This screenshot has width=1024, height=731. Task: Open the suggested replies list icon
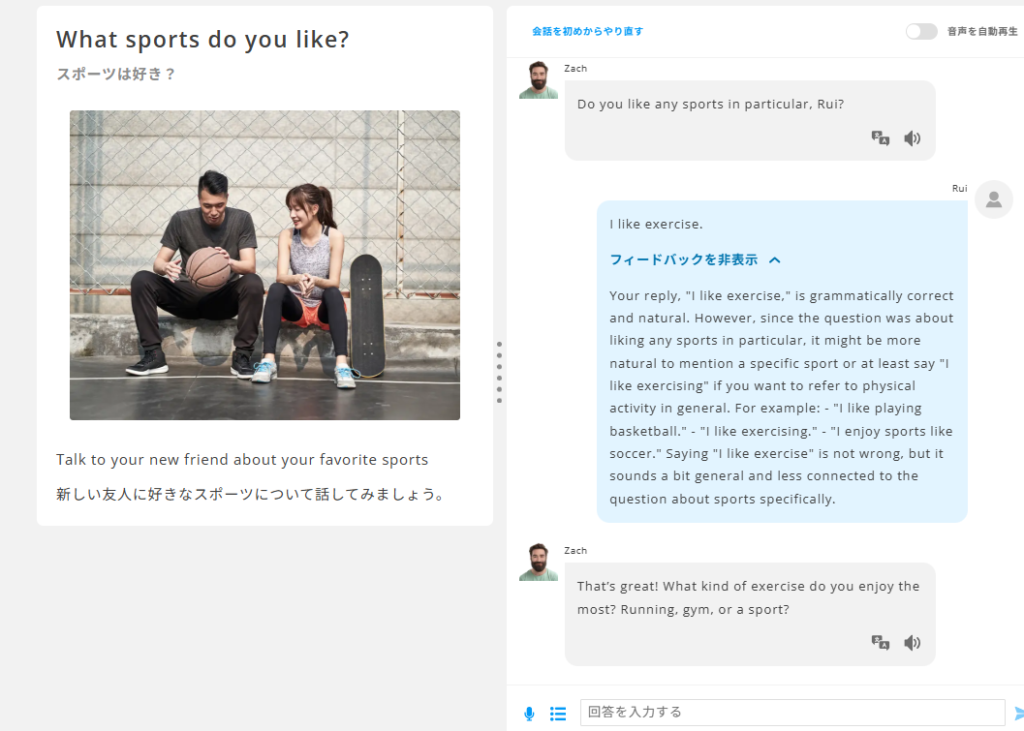click(x=558, y=713)
